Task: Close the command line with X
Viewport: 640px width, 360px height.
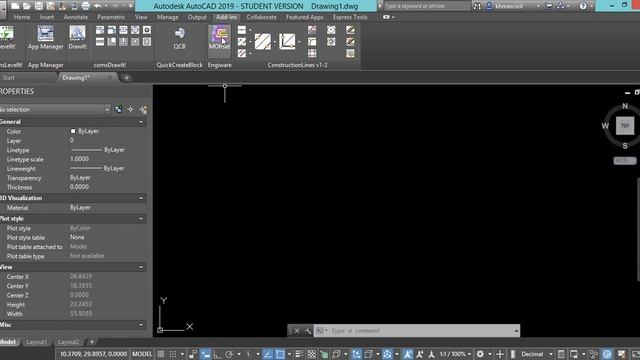Action: 297,331
